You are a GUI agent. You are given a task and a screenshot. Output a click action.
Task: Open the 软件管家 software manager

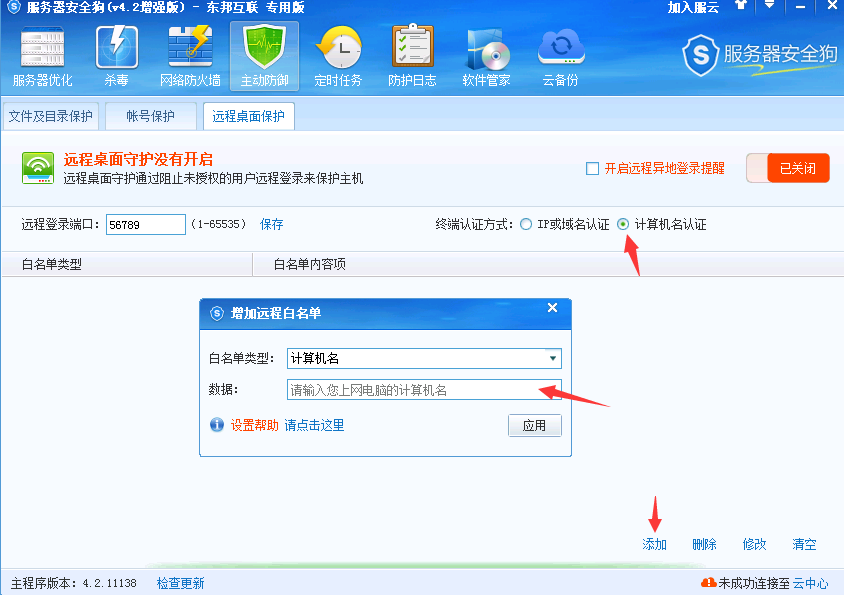(486, 57)
